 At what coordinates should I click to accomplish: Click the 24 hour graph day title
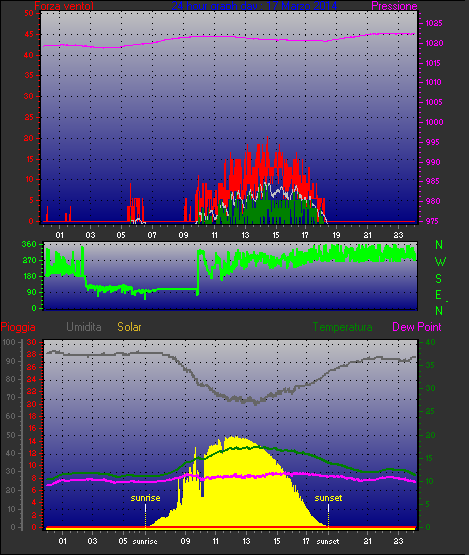coord(254,6)
